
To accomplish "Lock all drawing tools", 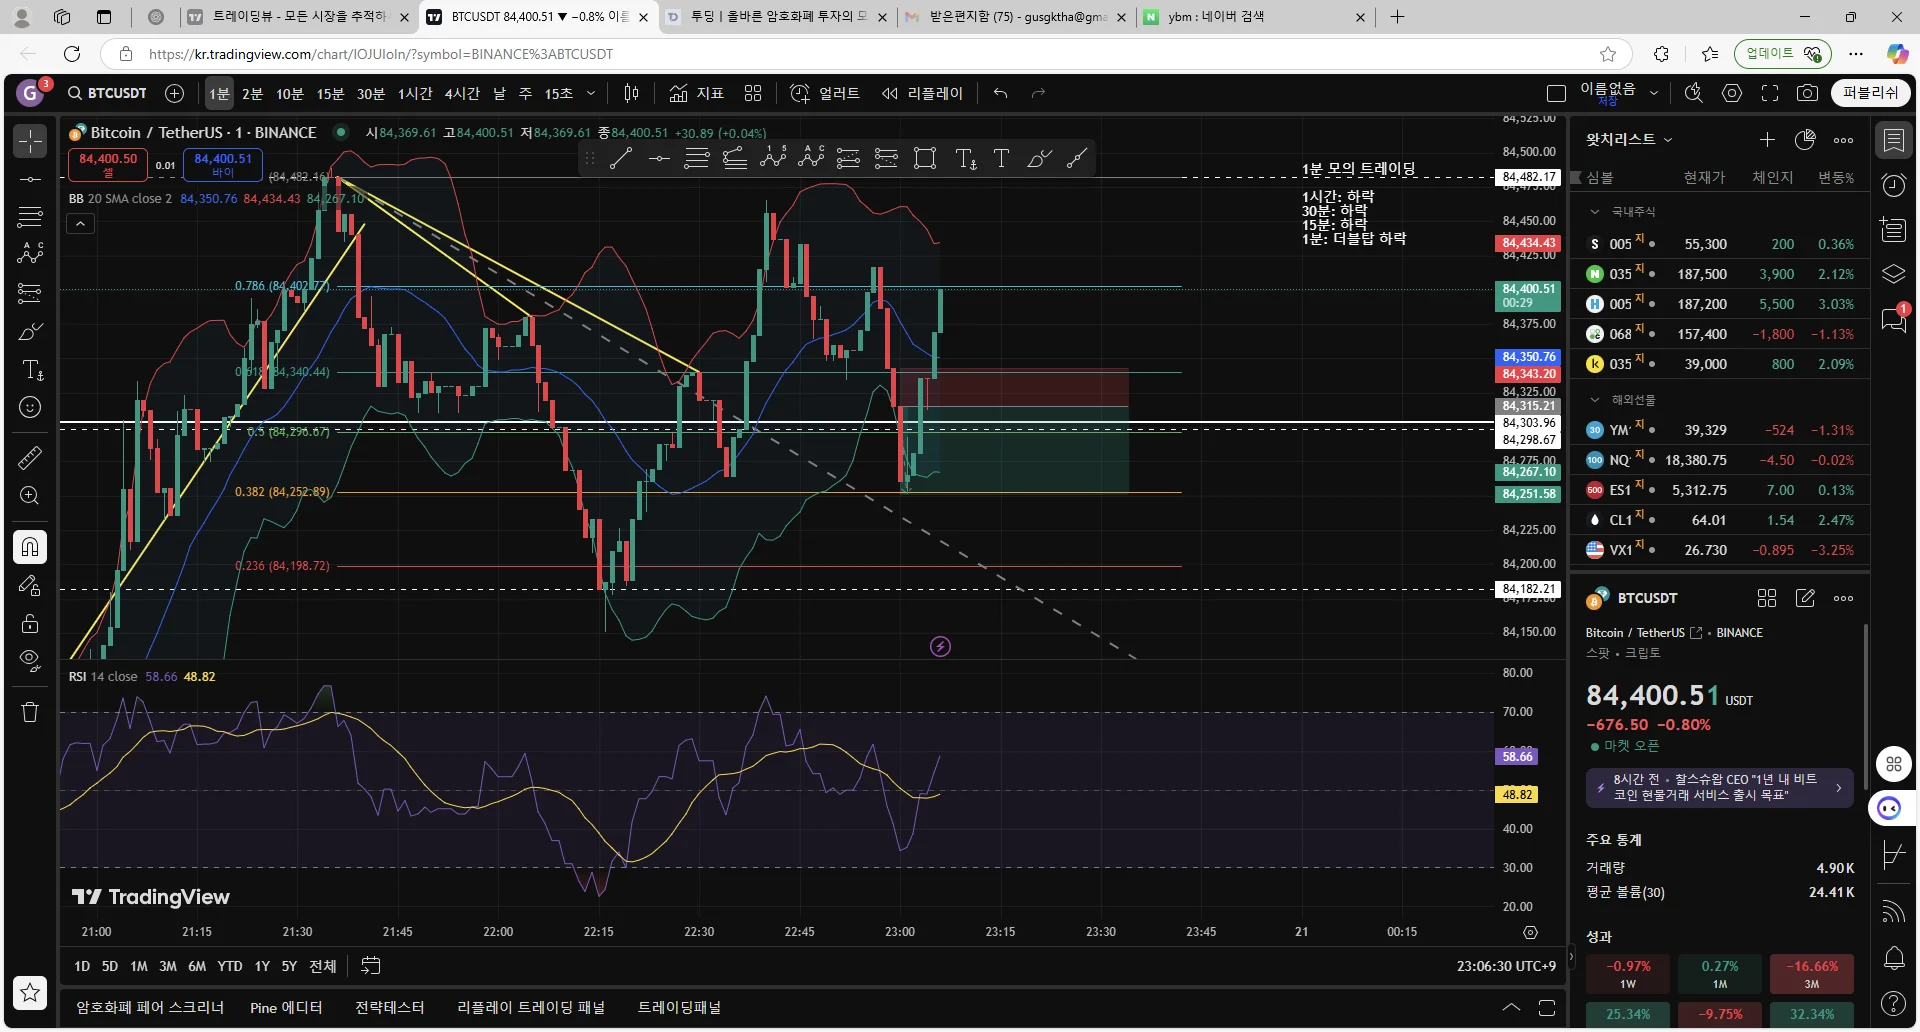I will click(30, 624).
